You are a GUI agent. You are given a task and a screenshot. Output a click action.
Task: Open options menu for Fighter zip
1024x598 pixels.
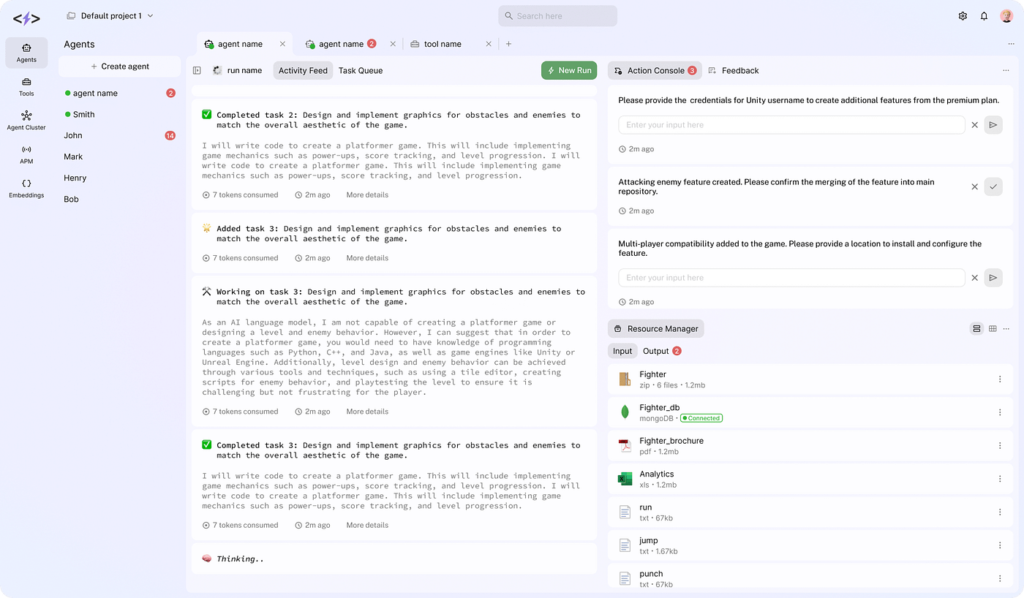(x=1000, y=379)
